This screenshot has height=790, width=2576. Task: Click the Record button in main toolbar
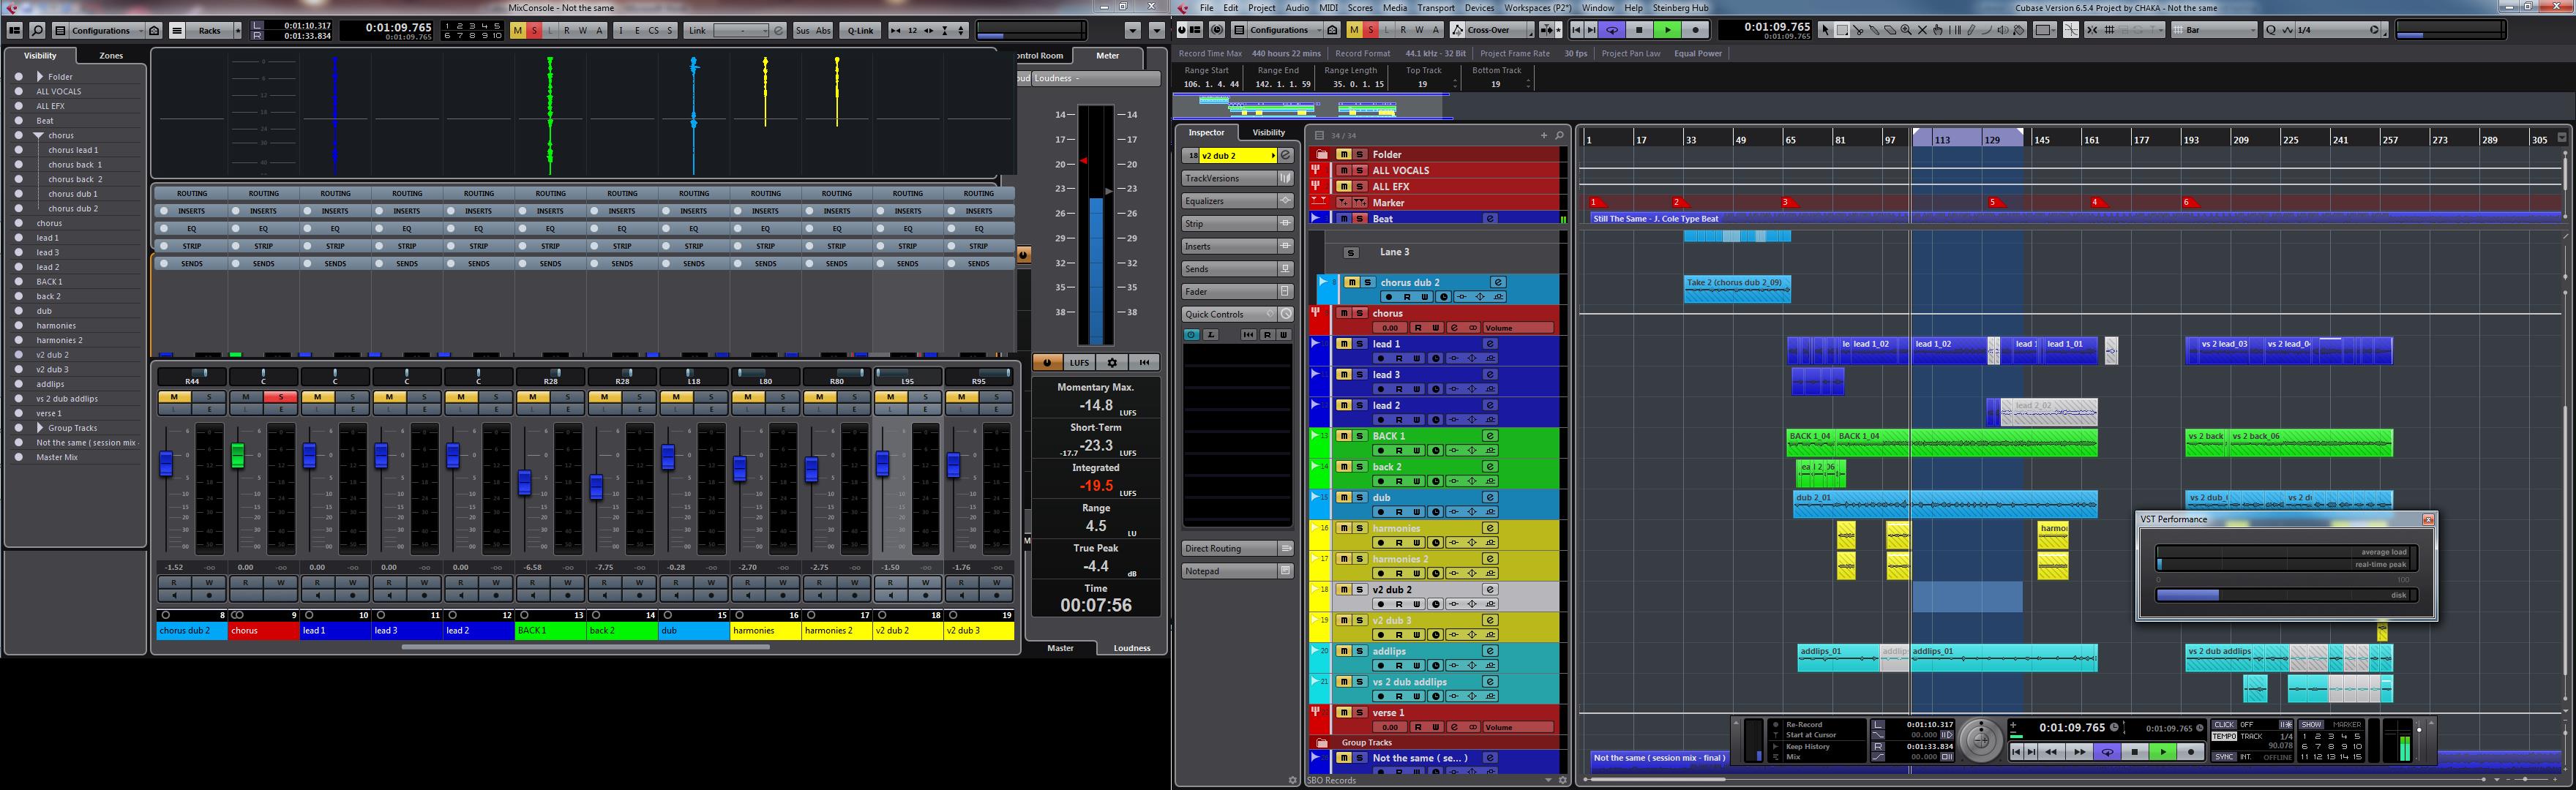coord(1696,30)
